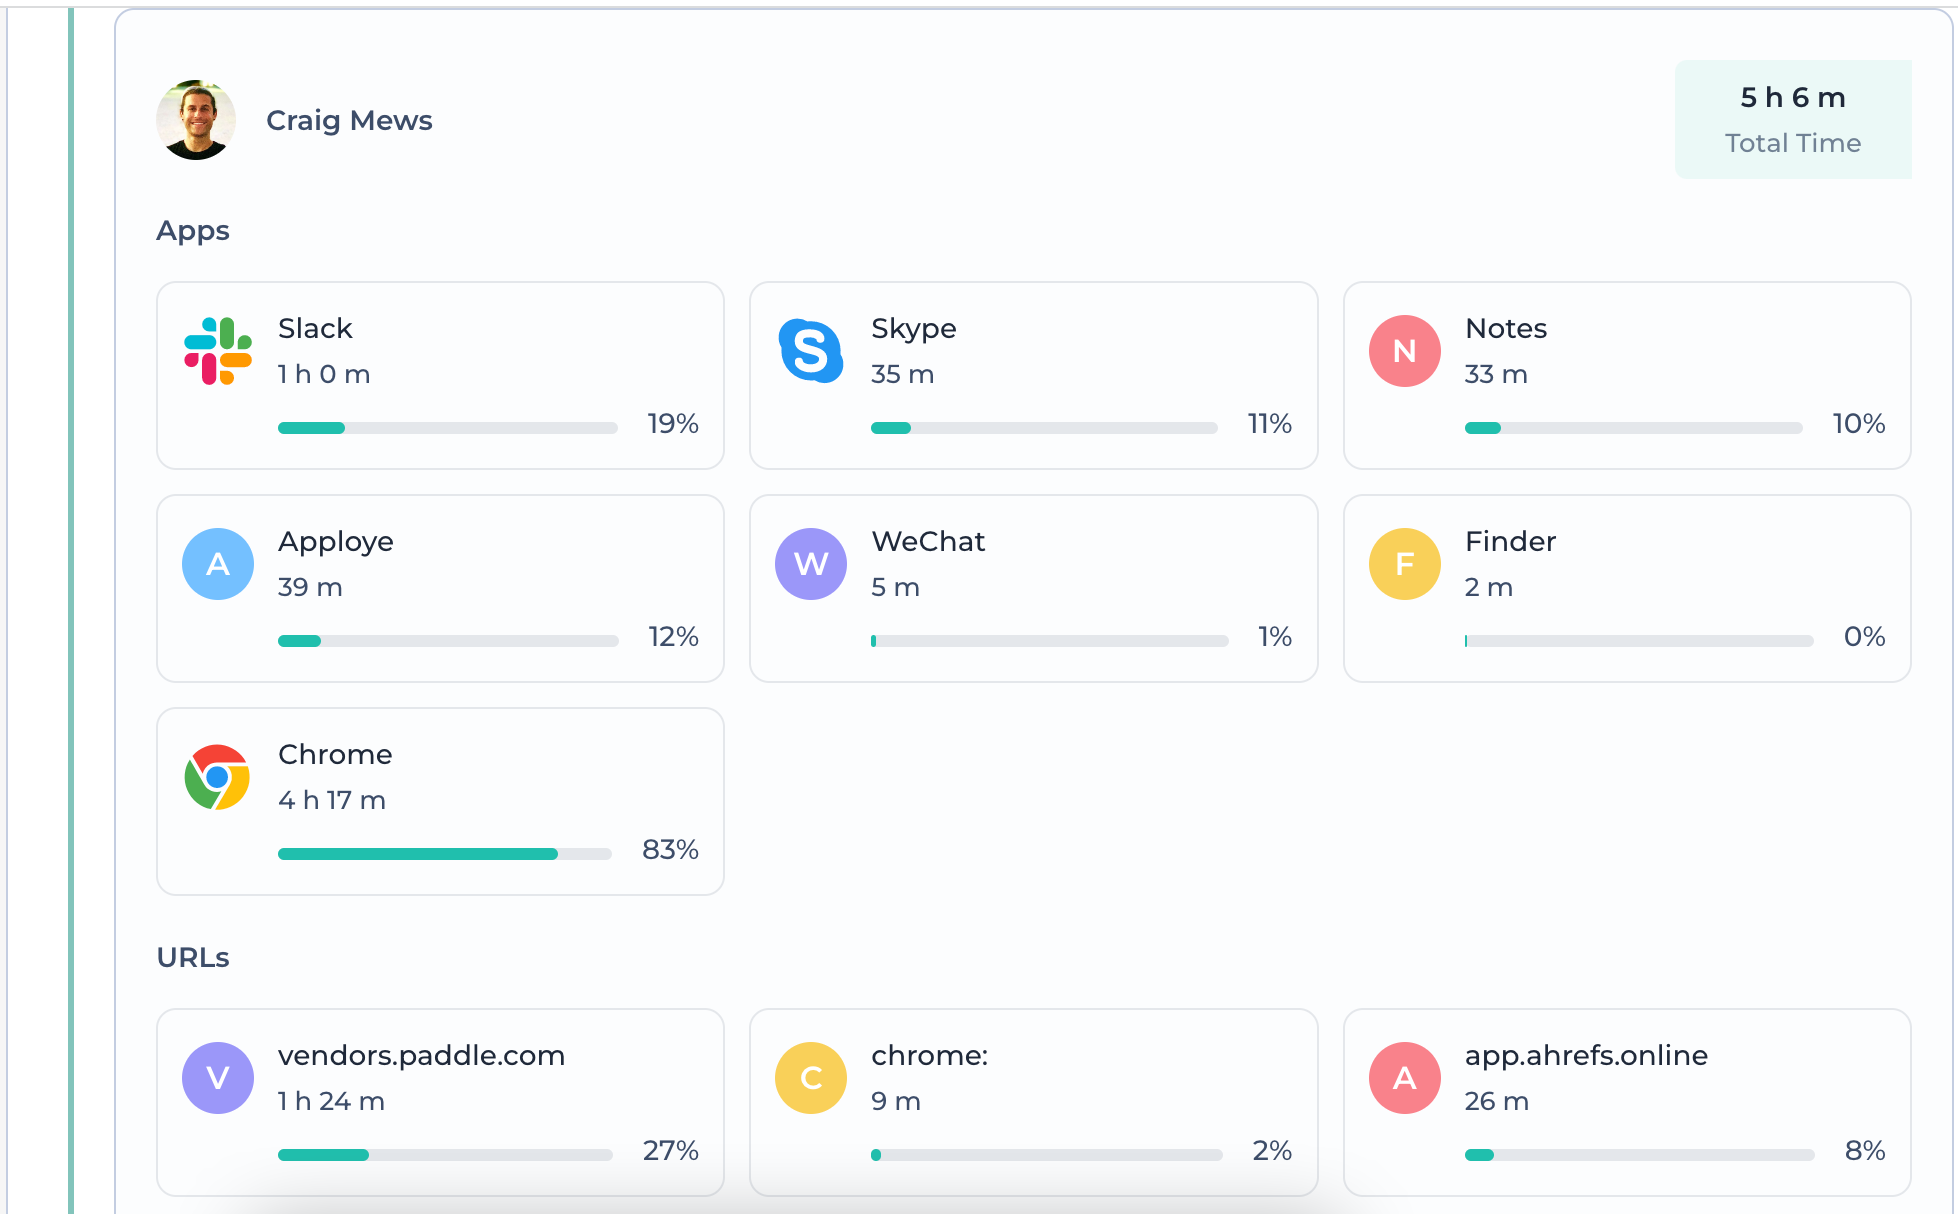Viewport: 1958px width, 1214px height.
Task: Click the Slack app icon
Action: pos(218,351)
